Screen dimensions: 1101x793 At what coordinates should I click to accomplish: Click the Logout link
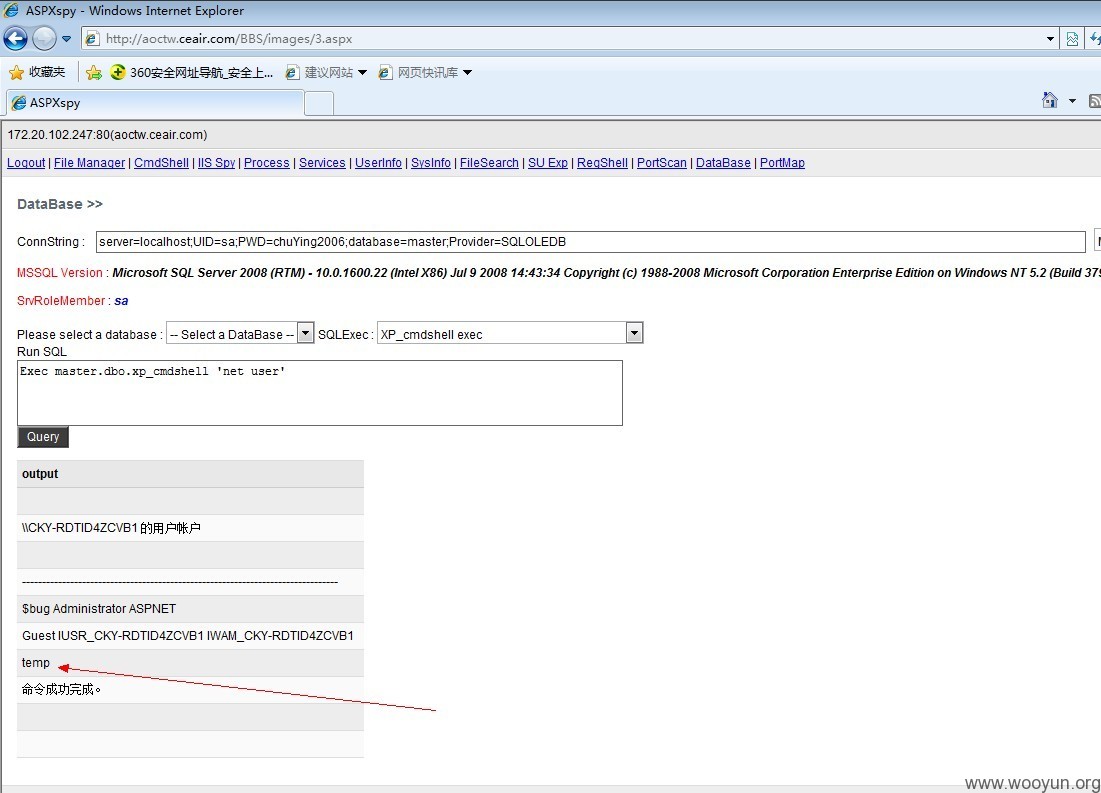(26, 163)
